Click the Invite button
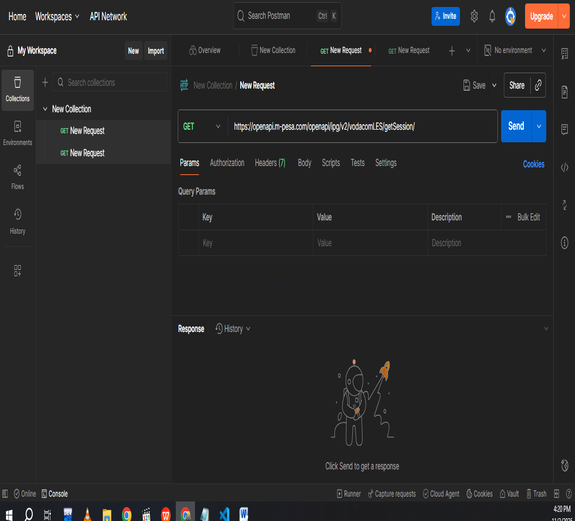 [446, 16]
